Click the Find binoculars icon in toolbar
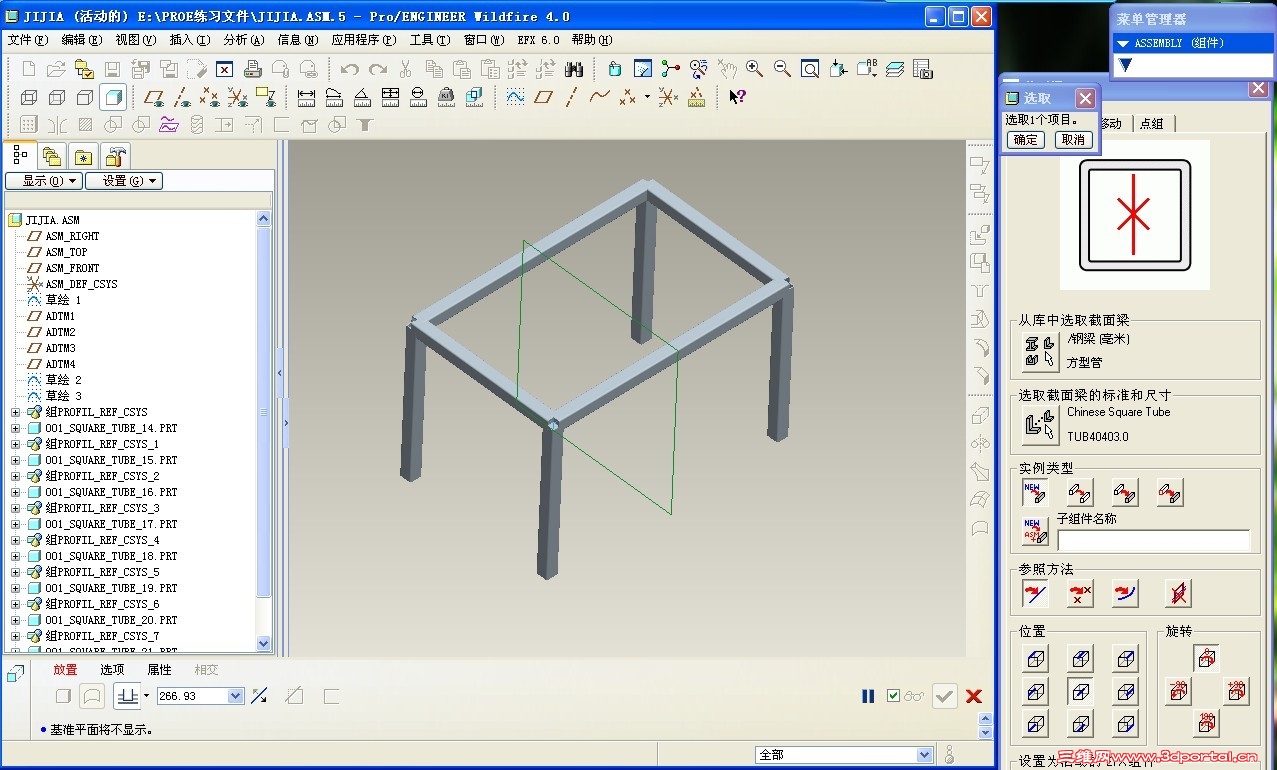Viewport: 1277px width, 770px height. pyautogui.click(x=573, y=69)
